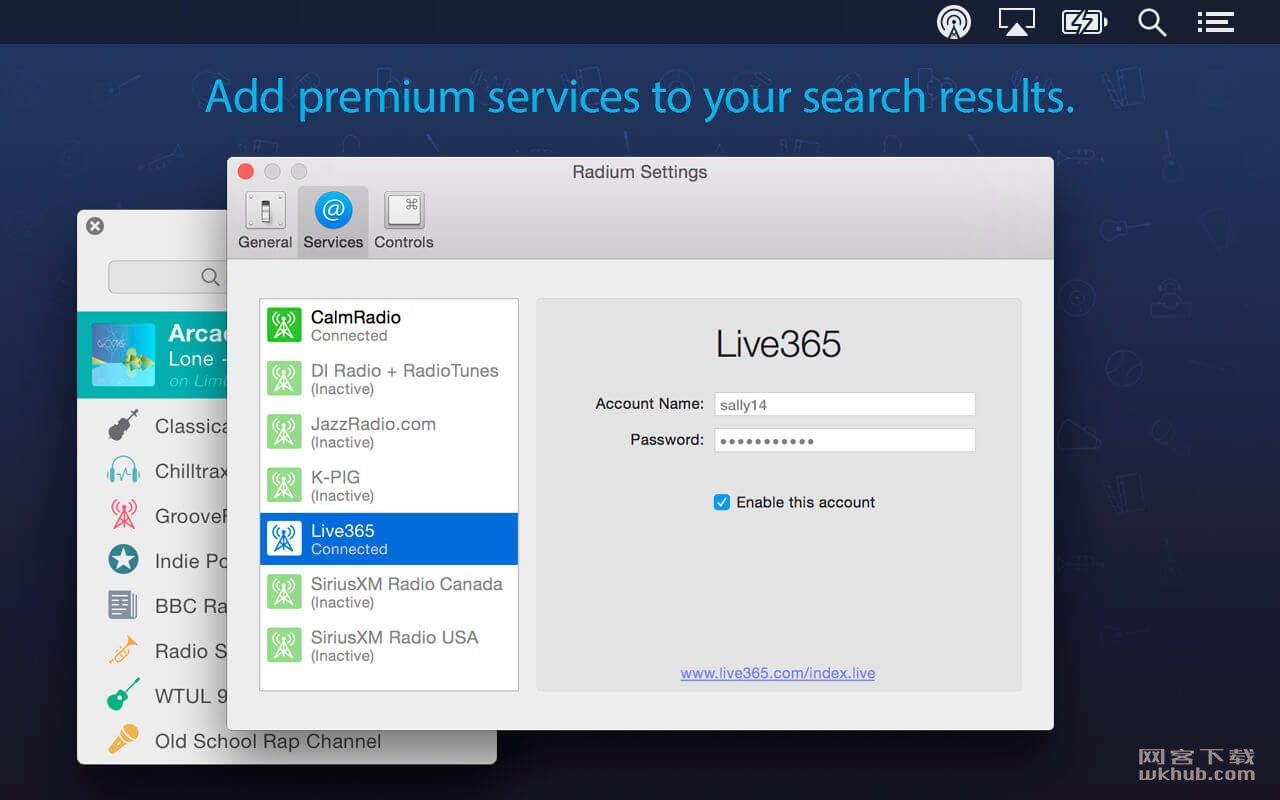This screenshot has height=800, width=1280.
Task: Select WTUL guitar icon station
Action: [x=123, y=695]
